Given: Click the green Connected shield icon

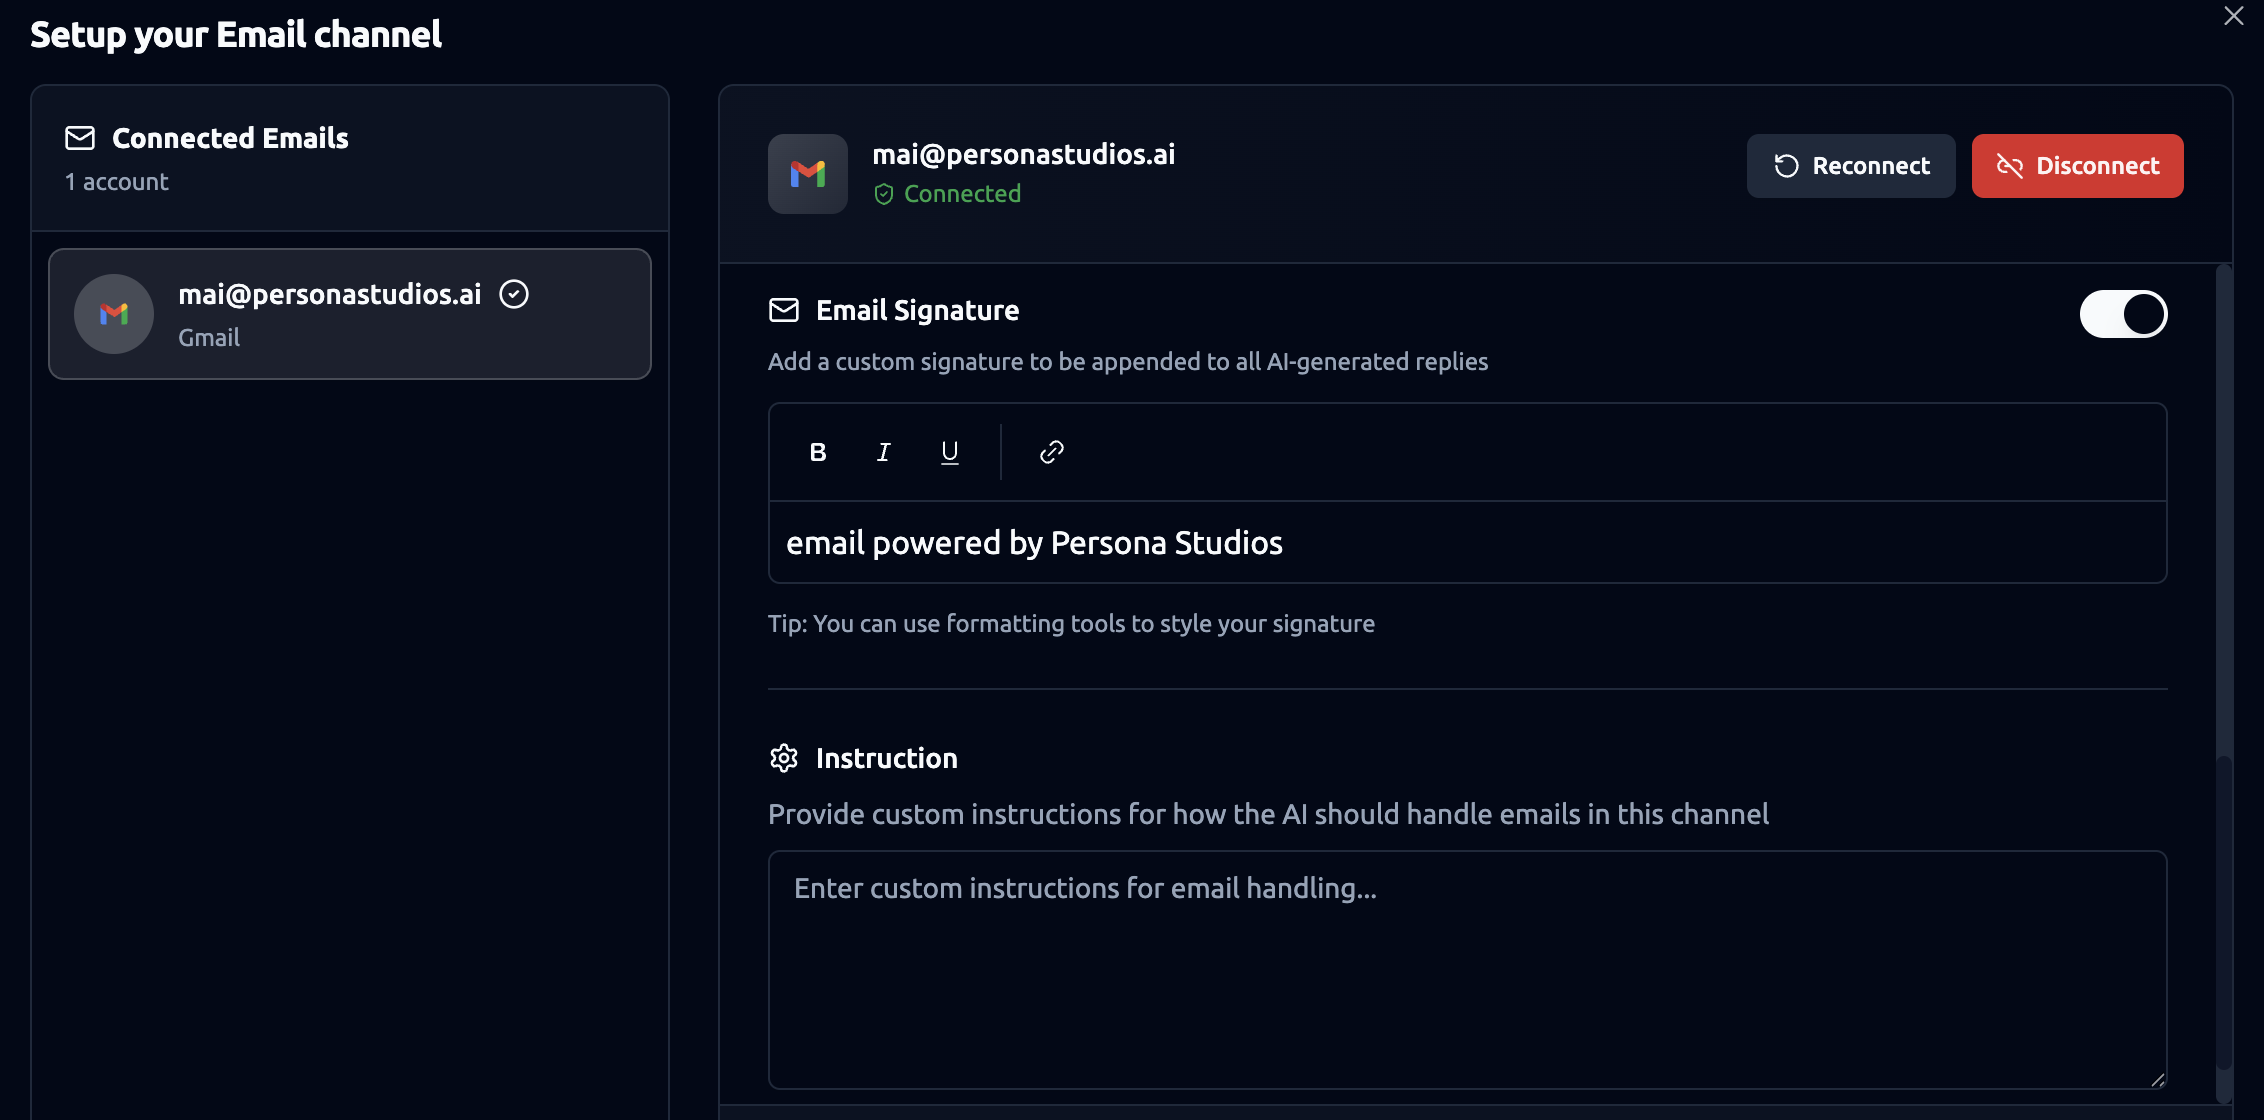Looking at the screenshot, I should coord(884,194).
